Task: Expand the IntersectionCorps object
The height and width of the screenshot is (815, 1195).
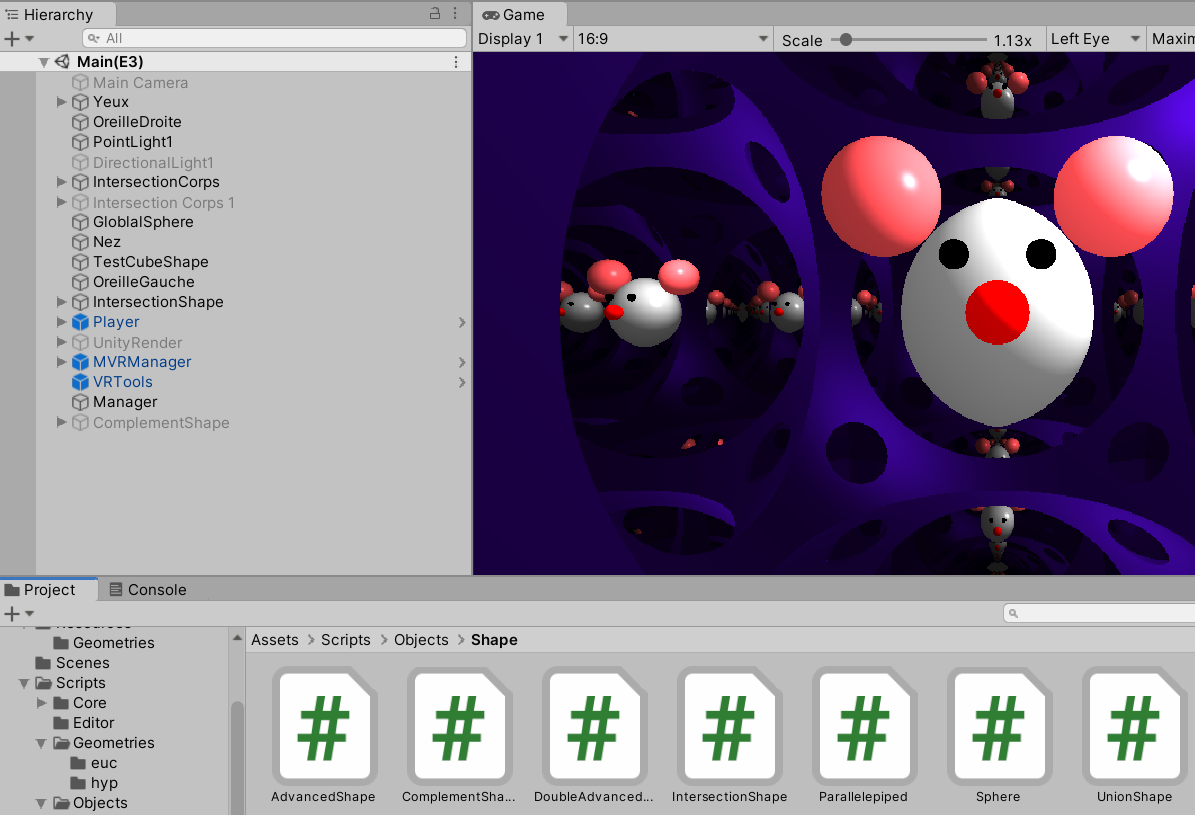Action: [x=61, y=181]
